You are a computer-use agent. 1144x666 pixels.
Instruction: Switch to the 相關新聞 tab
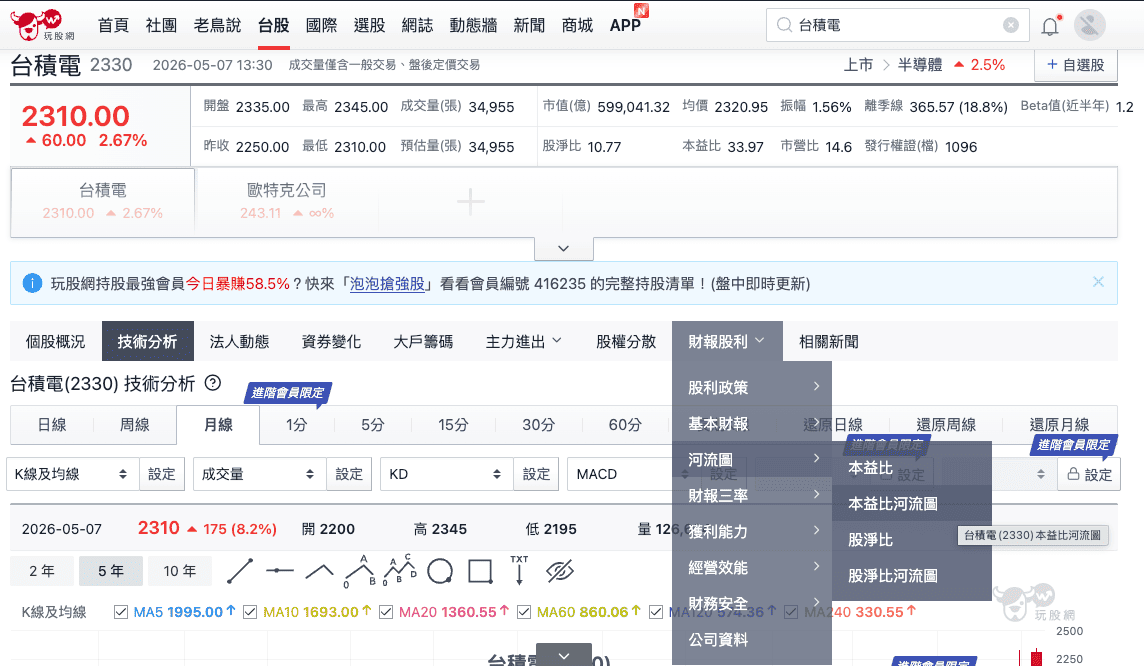829,341
